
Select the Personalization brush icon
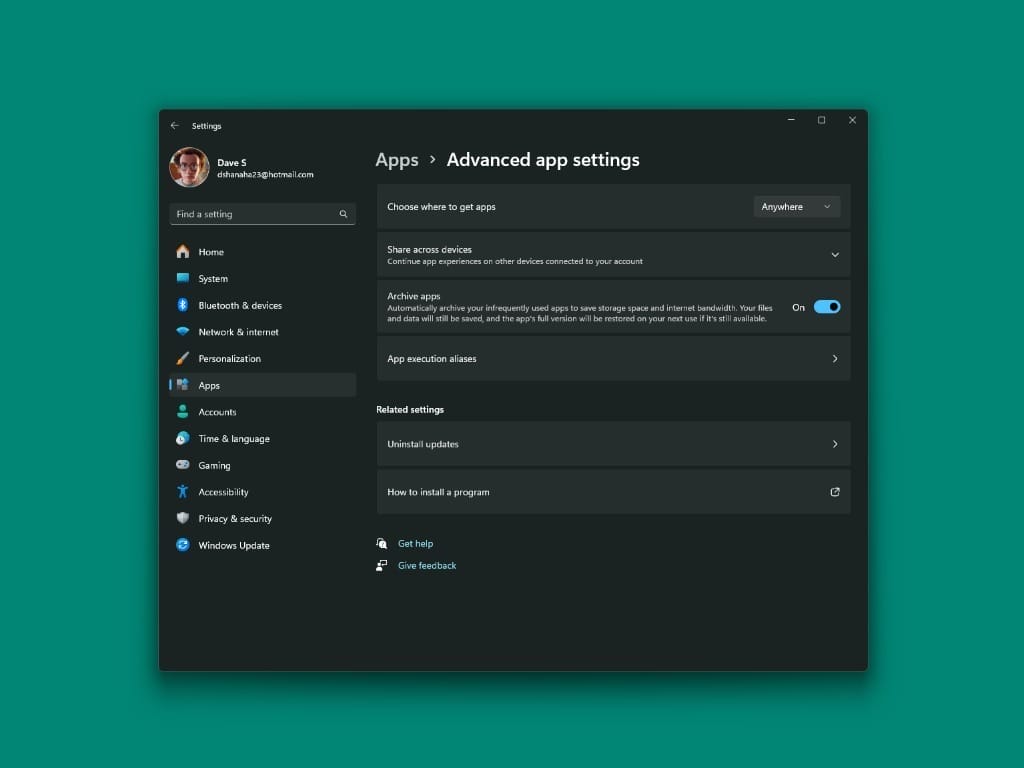click(x=184, y=358)
